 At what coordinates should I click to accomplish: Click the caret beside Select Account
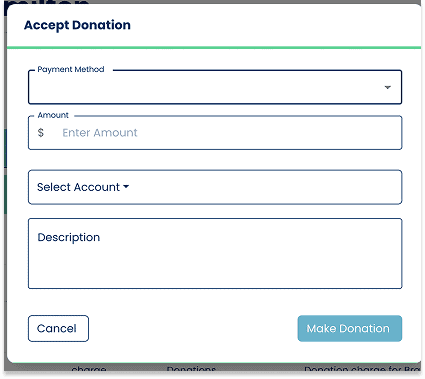click(126, 187)
